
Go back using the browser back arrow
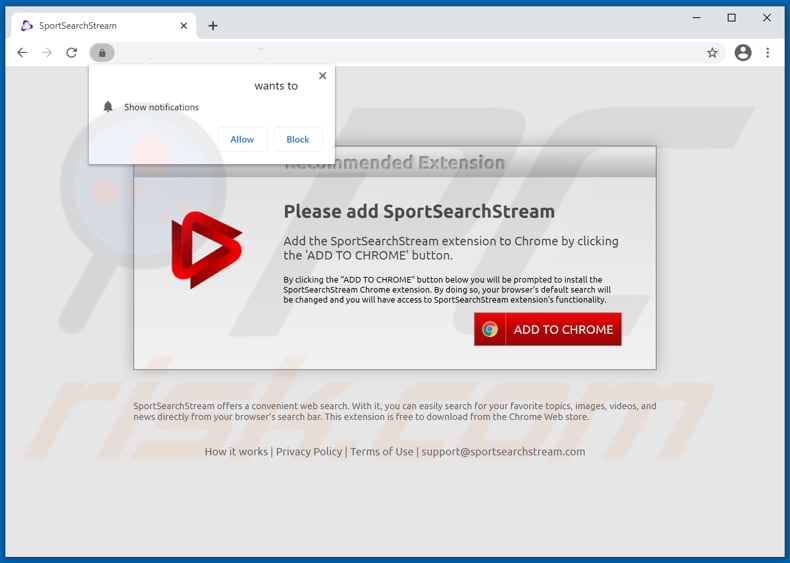(x=22, y=52)
